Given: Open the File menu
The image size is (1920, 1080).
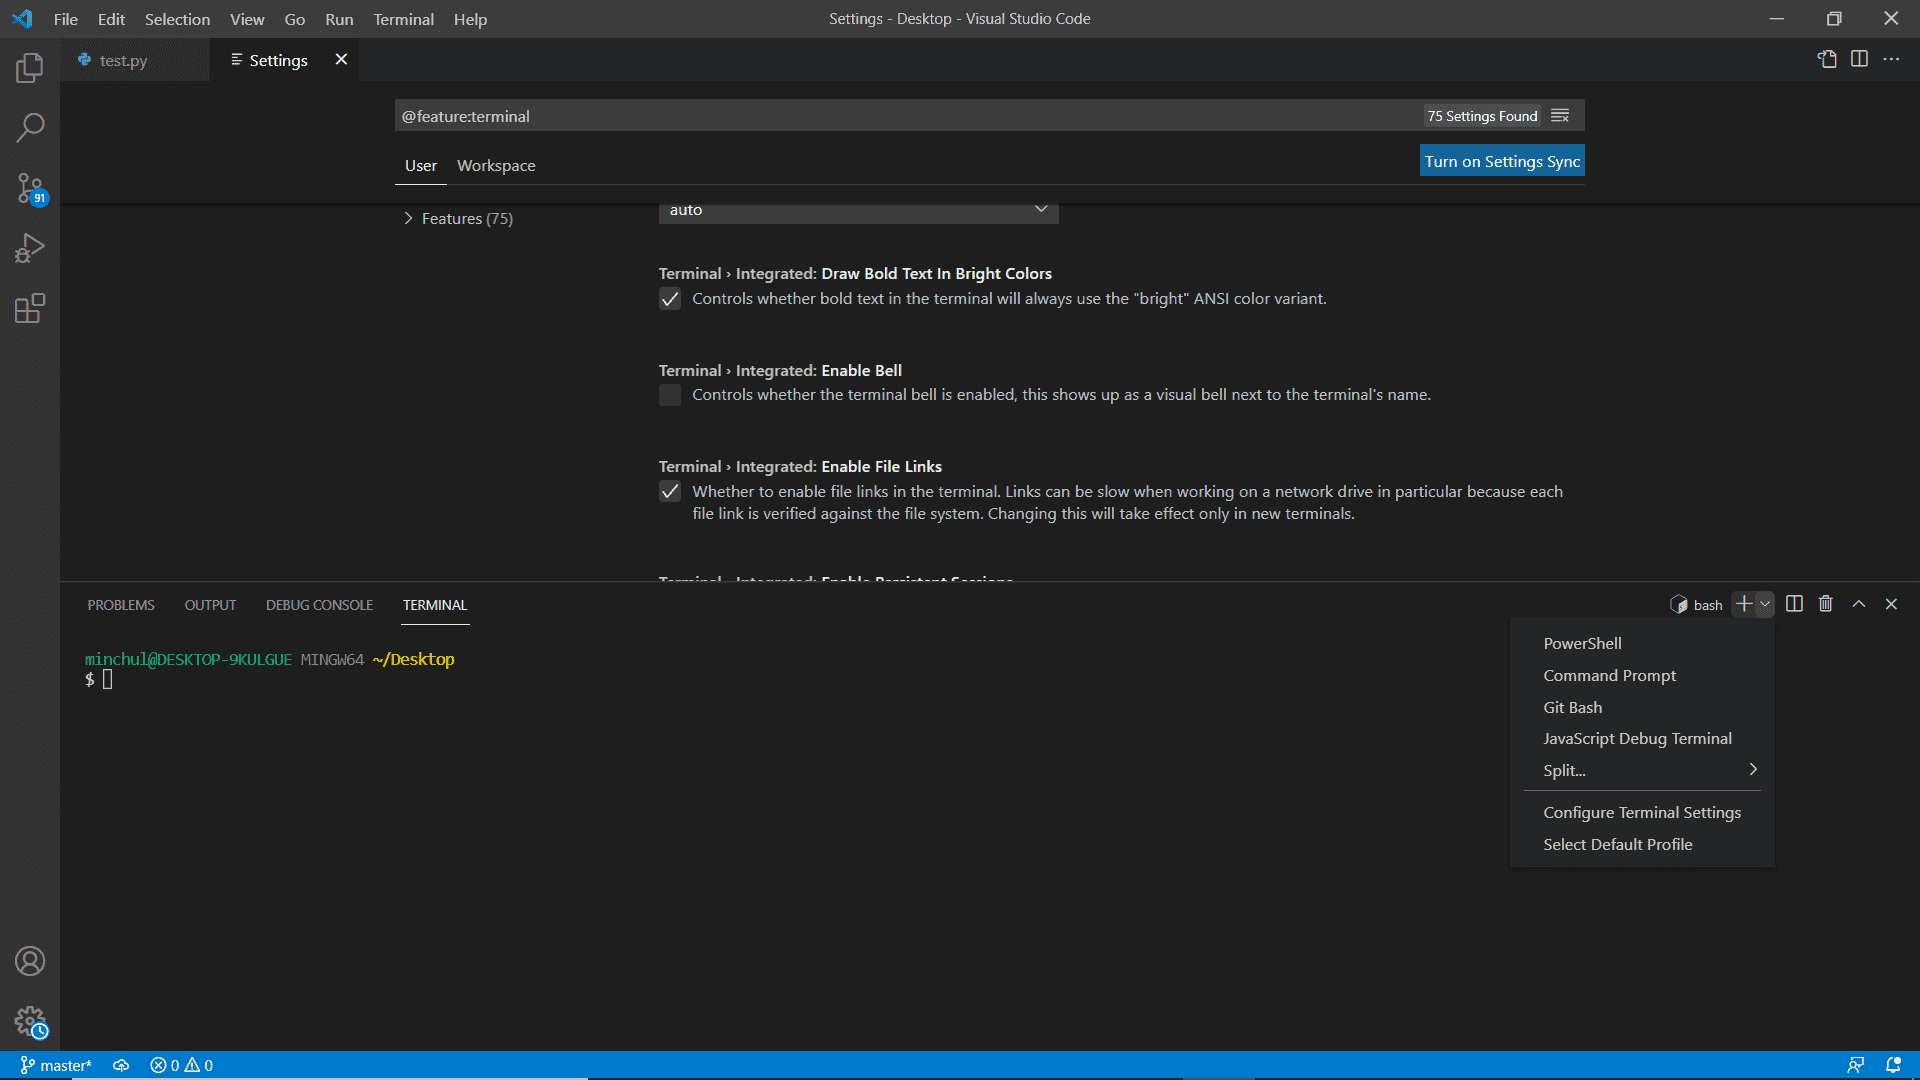Looking at the screenshot, I should coord(66,19).
